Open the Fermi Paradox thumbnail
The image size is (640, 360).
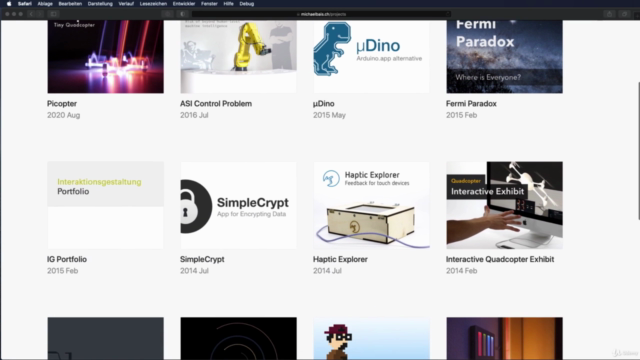coord(504,57)
